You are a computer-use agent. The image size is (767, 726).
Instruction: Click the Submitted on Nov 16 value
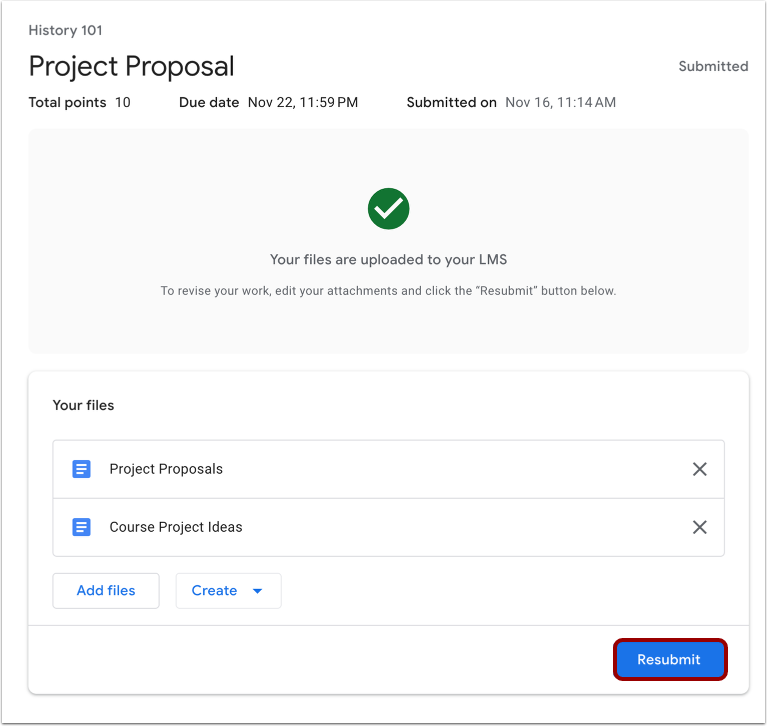click(560, 102)
